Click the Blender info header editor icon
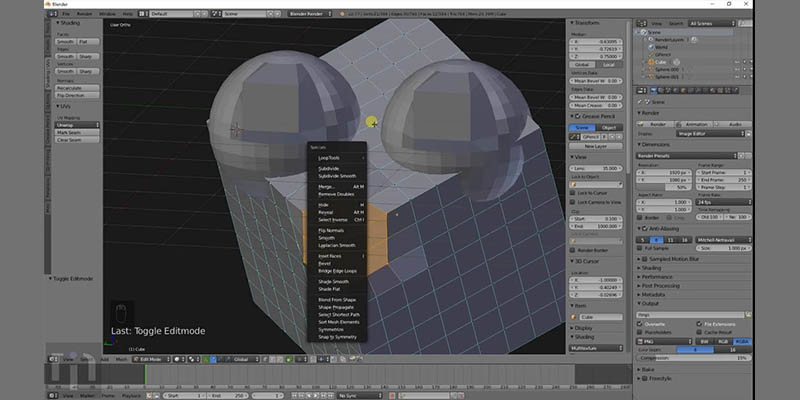The width and height of the screenshot is (800, 400). coord(53,14)
